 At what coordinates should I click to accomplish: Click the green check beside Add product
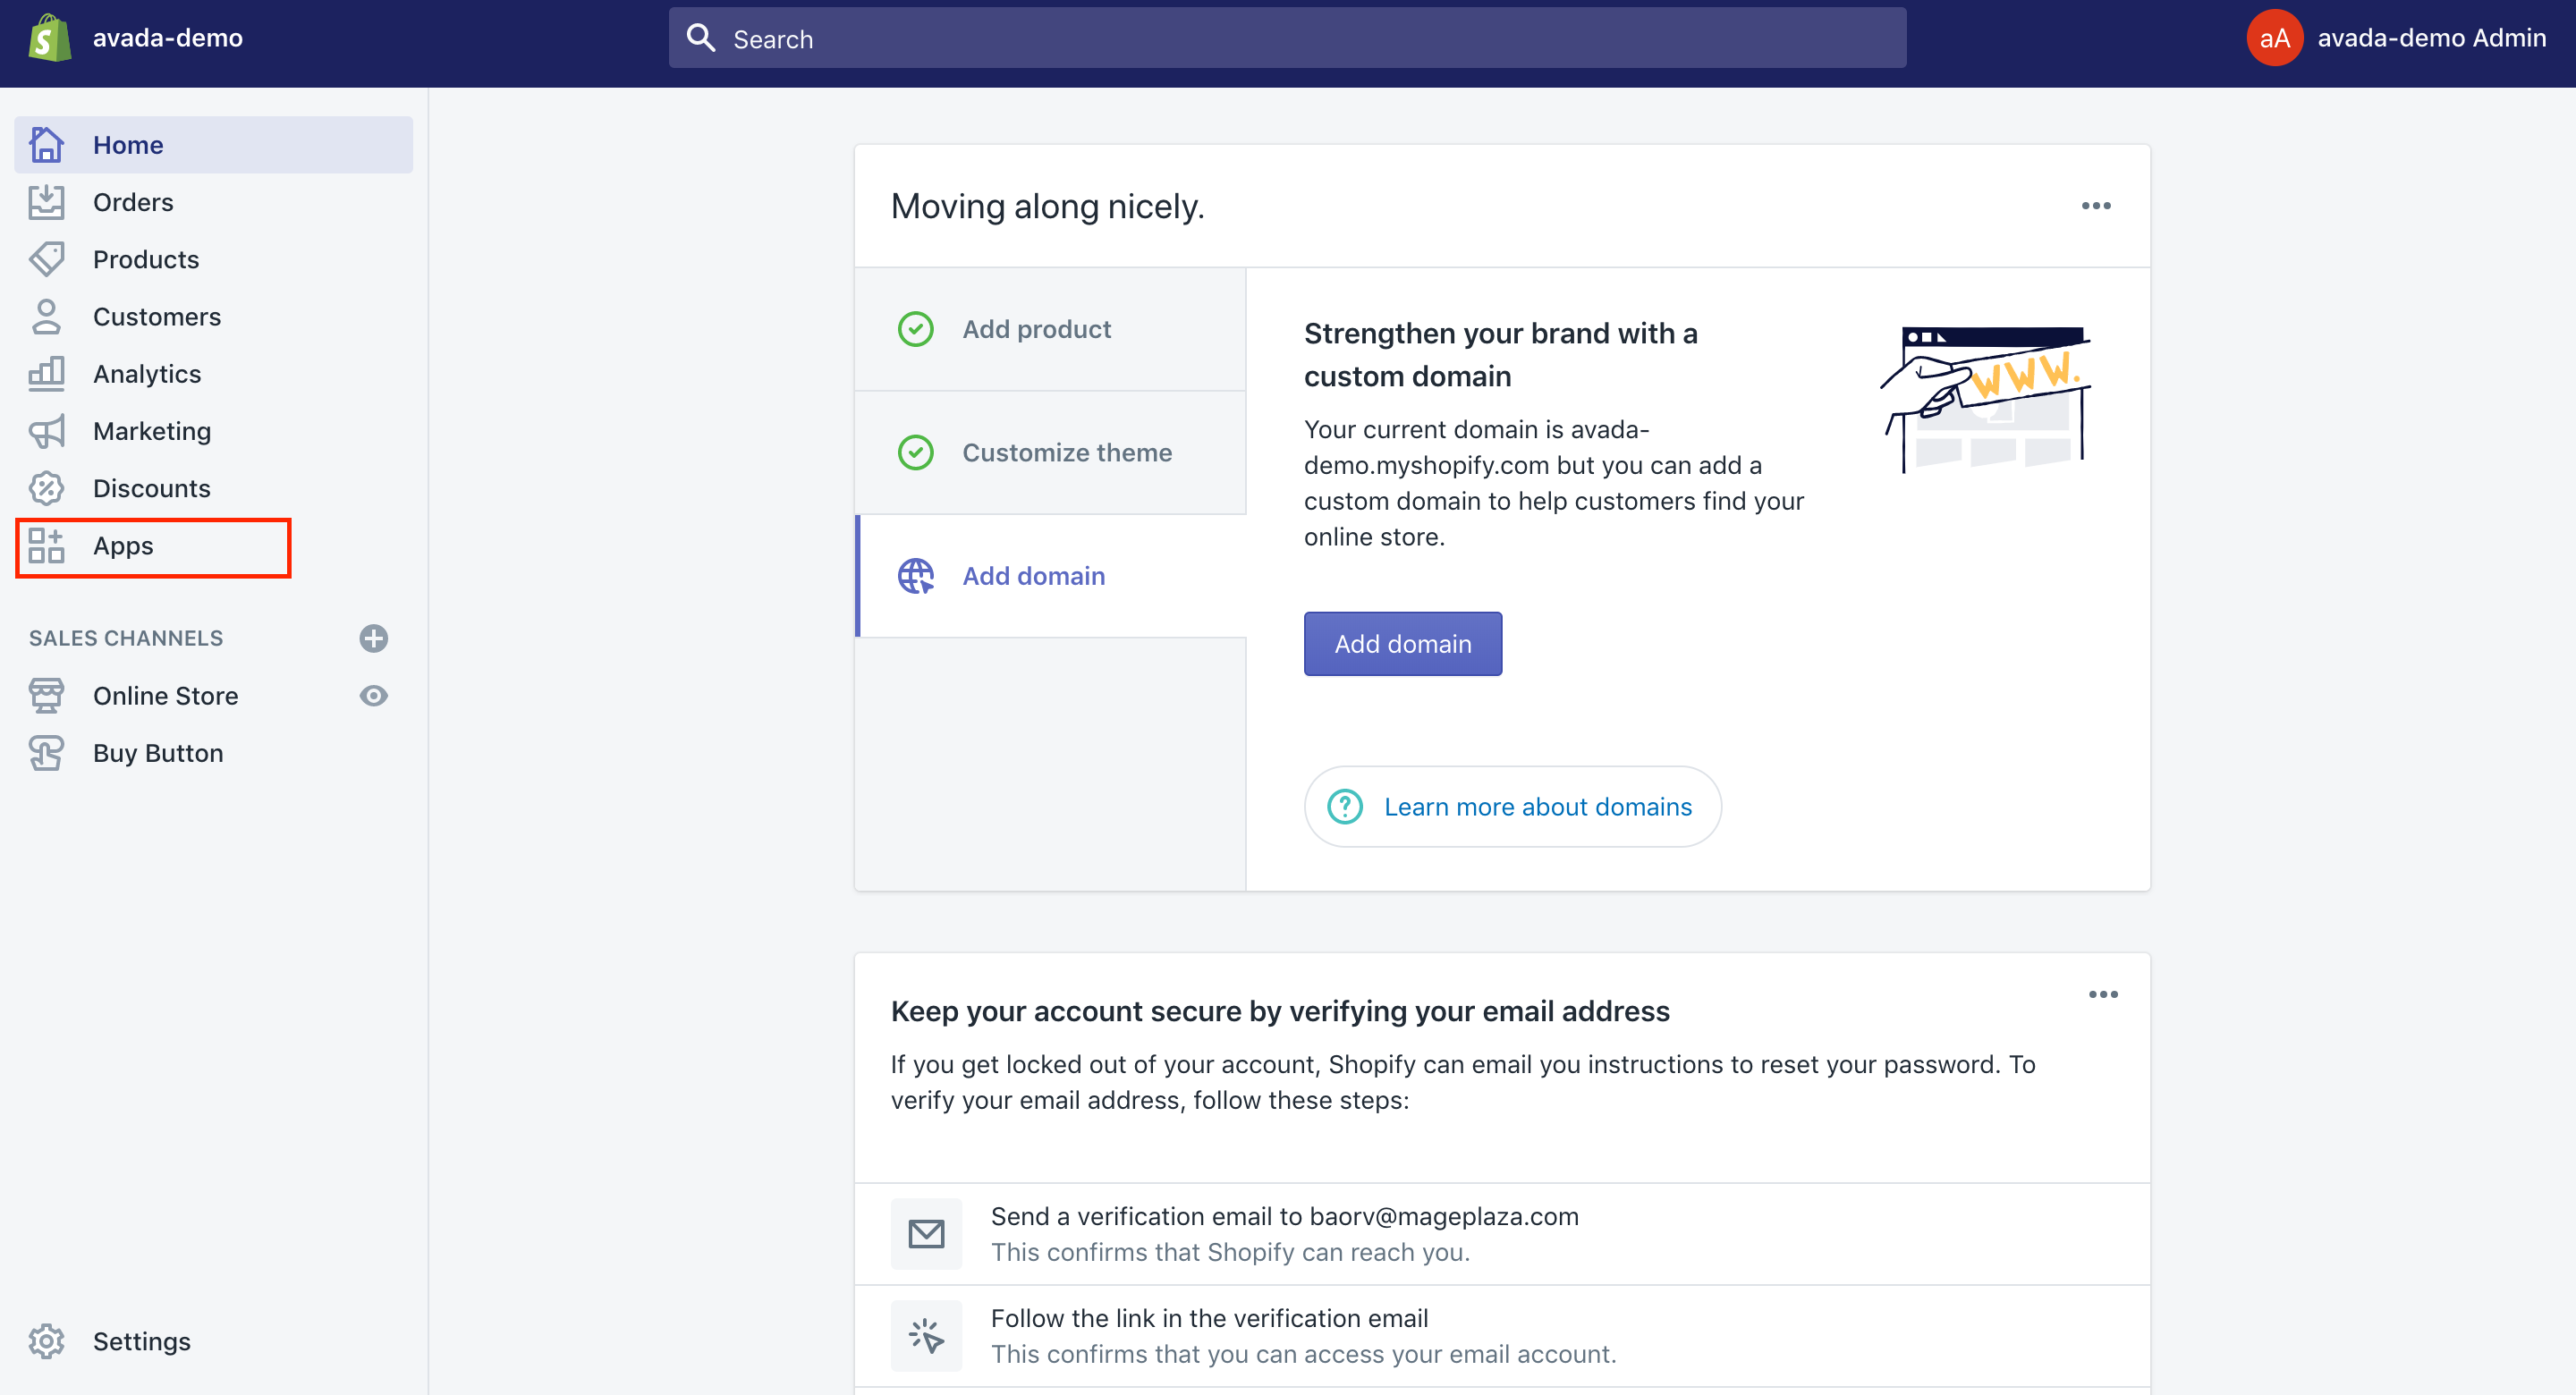pyautogui.click(x=915, y=329)
